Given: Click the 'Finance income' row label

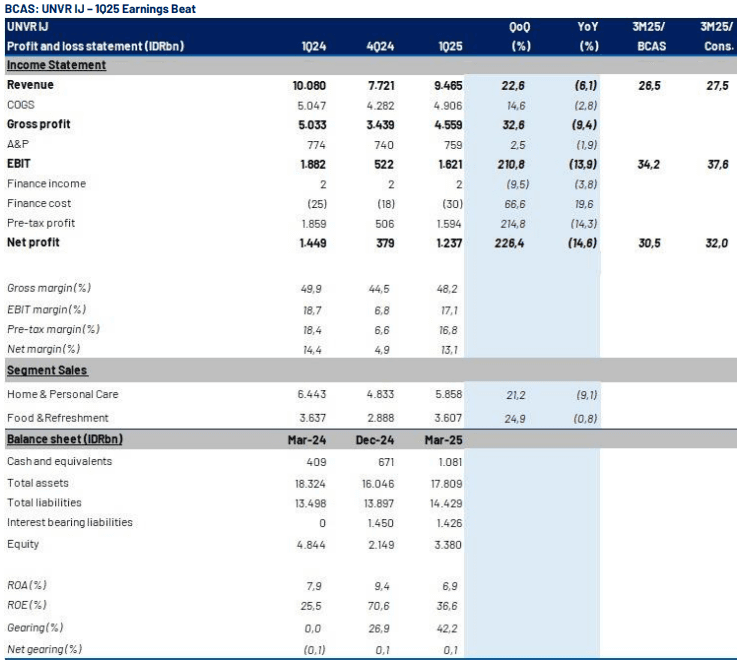Looking at the screenshot, I should pos(46,183).
